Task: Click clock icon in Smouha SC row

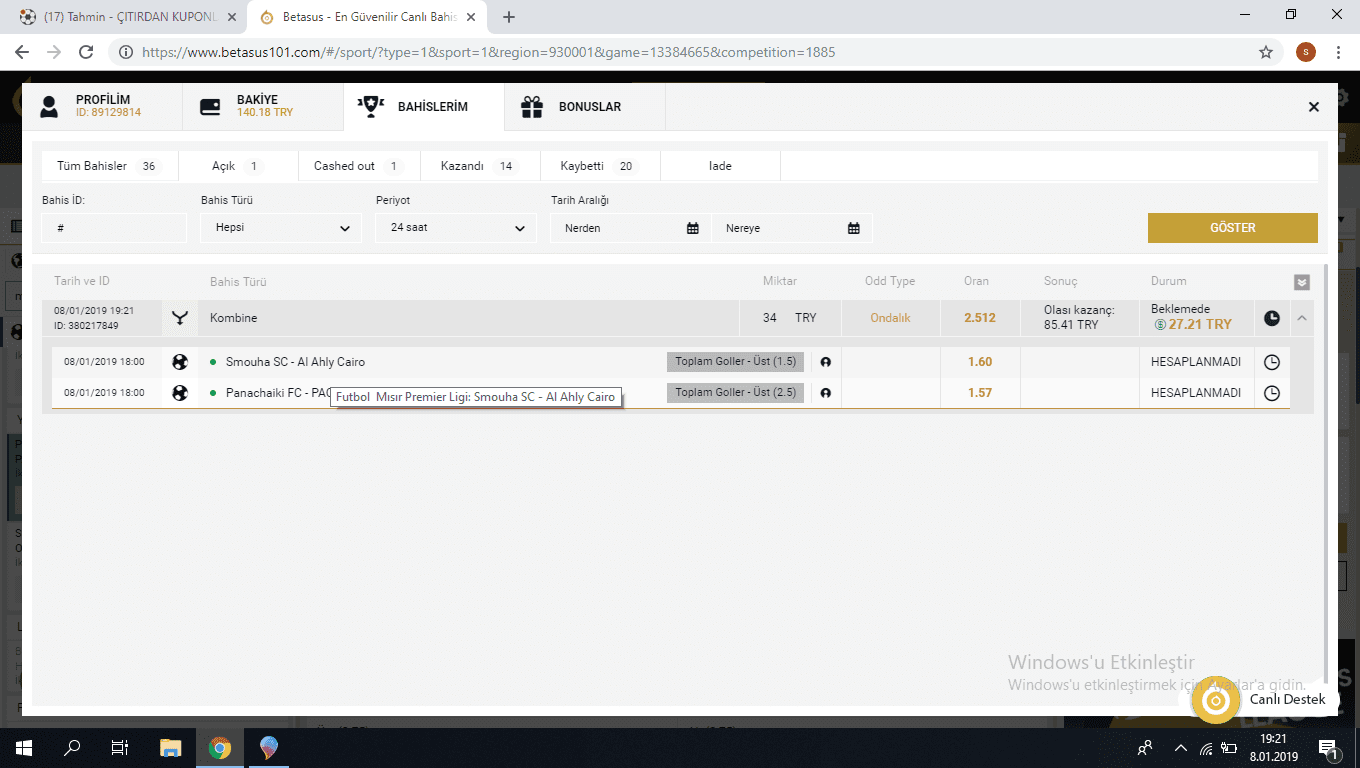Action: 1272,362
